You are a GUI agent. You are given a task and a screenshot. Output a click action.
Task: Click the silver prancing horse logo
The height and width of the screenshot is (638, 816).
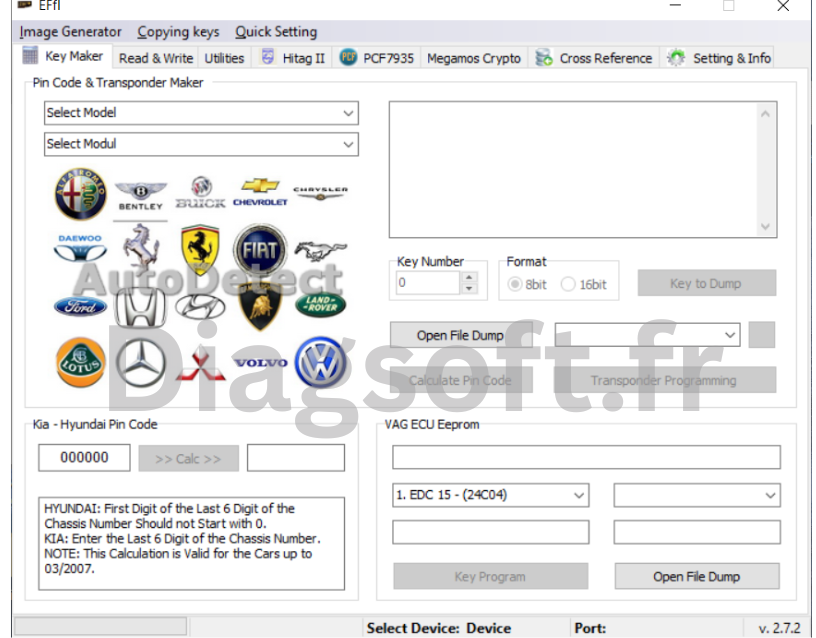[141, 249]
